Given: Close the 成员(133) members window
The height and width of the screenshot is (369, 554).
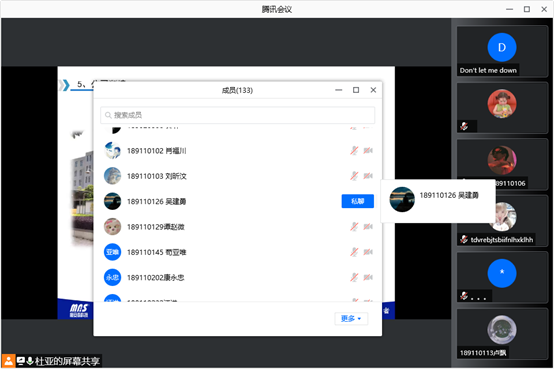Looking at the screenshot, I should [x=373, y=90].
